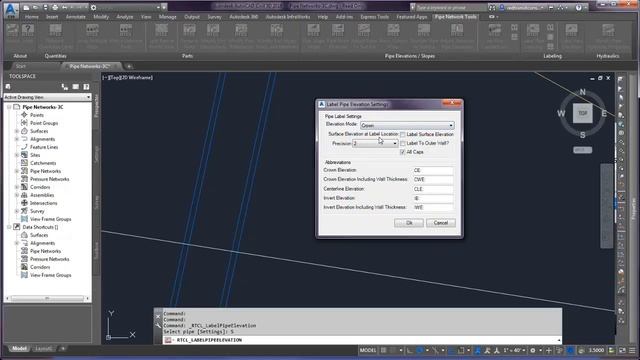Click the ortho mode icon in status bar
Screen dimensions: 640x360
point(410,350)
